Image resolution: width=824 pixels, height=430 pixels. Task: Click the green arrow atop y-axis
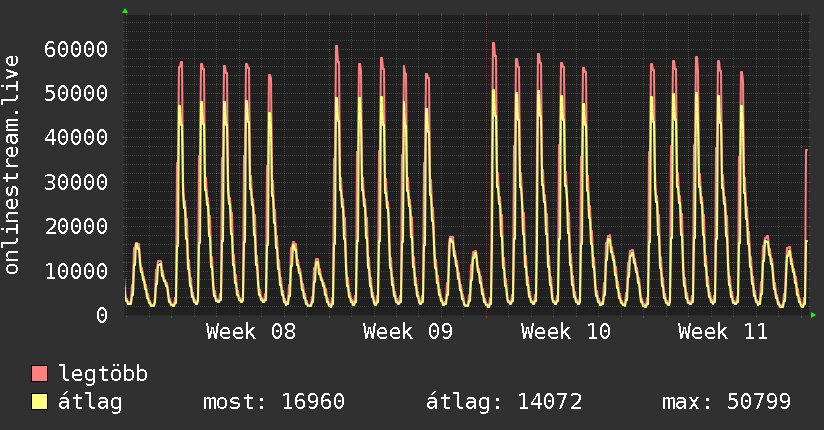point(125,11)
